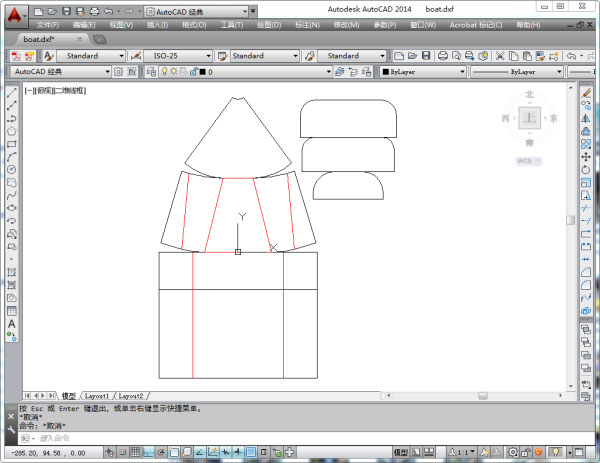Select the Multiline Text tool
Screen dimensions: 600x463
point(11,324)
